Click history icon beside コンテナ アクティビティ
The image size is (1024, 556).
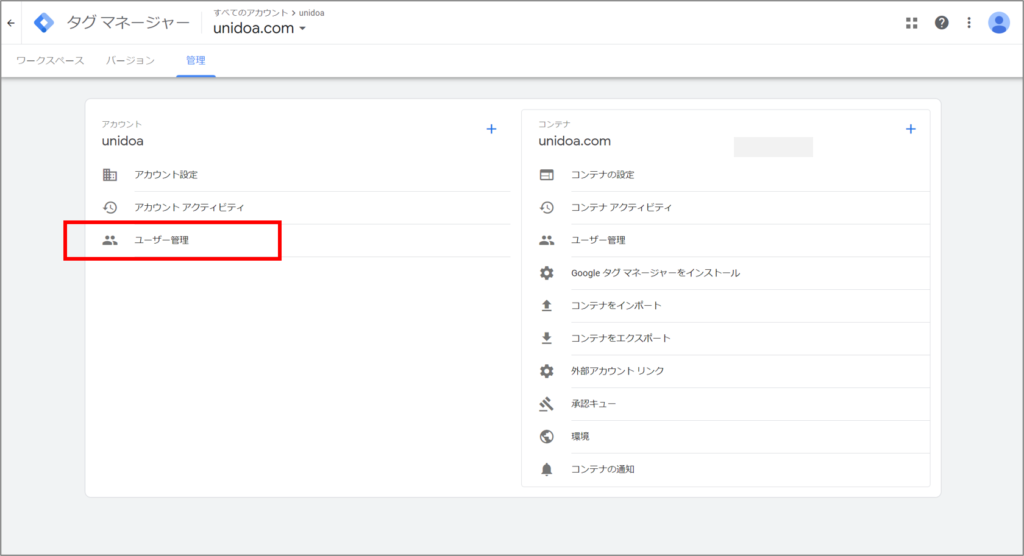547,208
